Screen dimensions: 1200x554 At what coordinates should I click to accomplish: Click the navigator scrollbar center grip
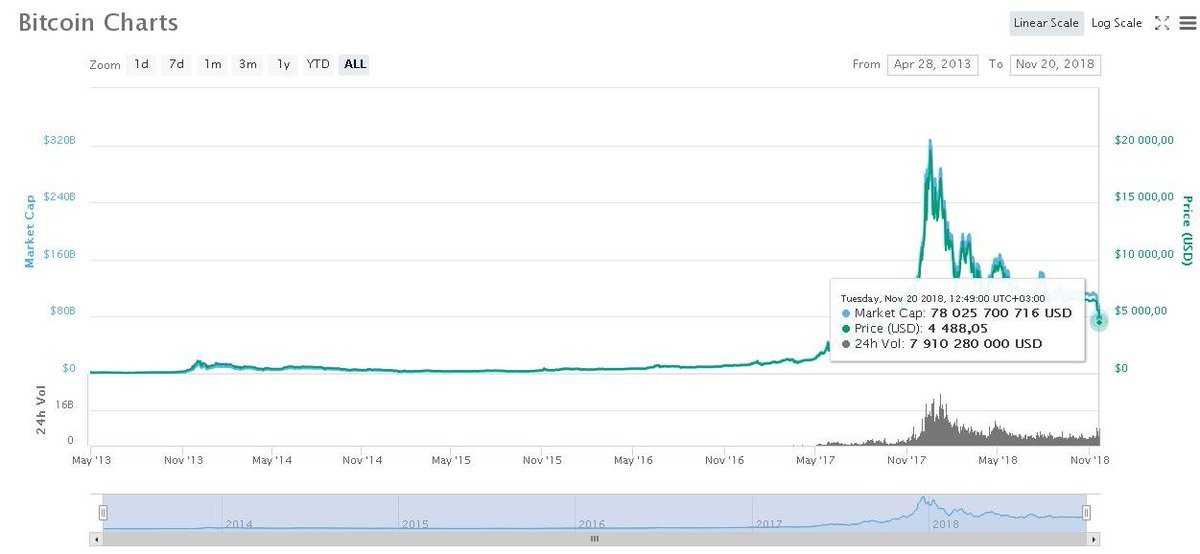[x=594, y=538]
